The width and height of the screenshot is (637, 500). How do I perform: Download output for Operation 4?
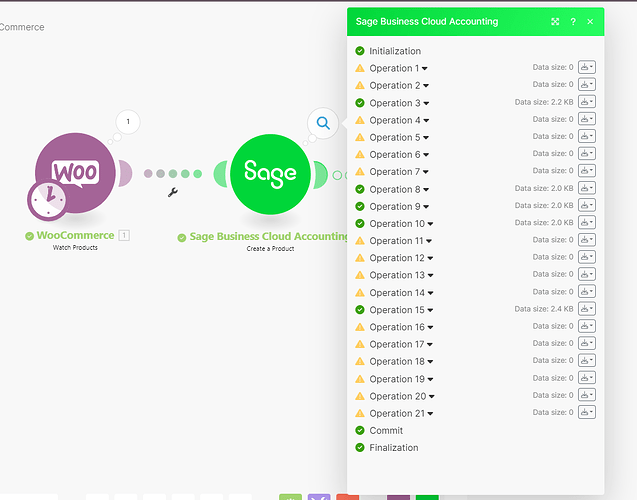587,119
